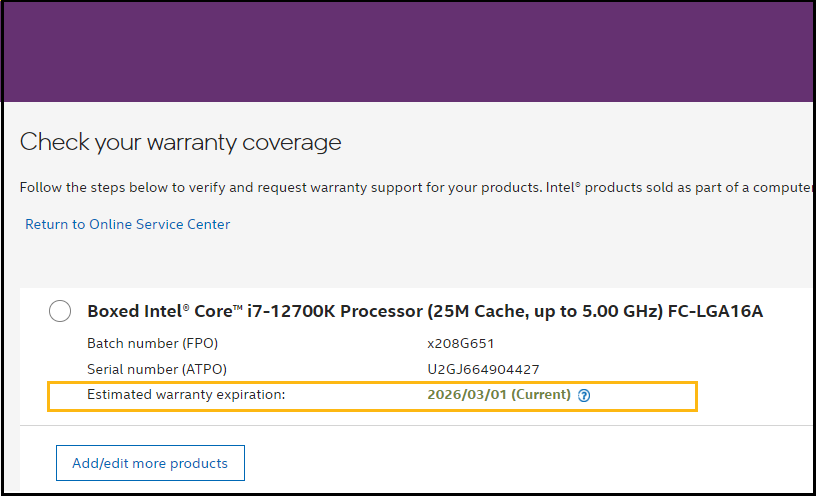Click the Intel products sold sentence
The image size is (818, 500).
coord(679,188)
